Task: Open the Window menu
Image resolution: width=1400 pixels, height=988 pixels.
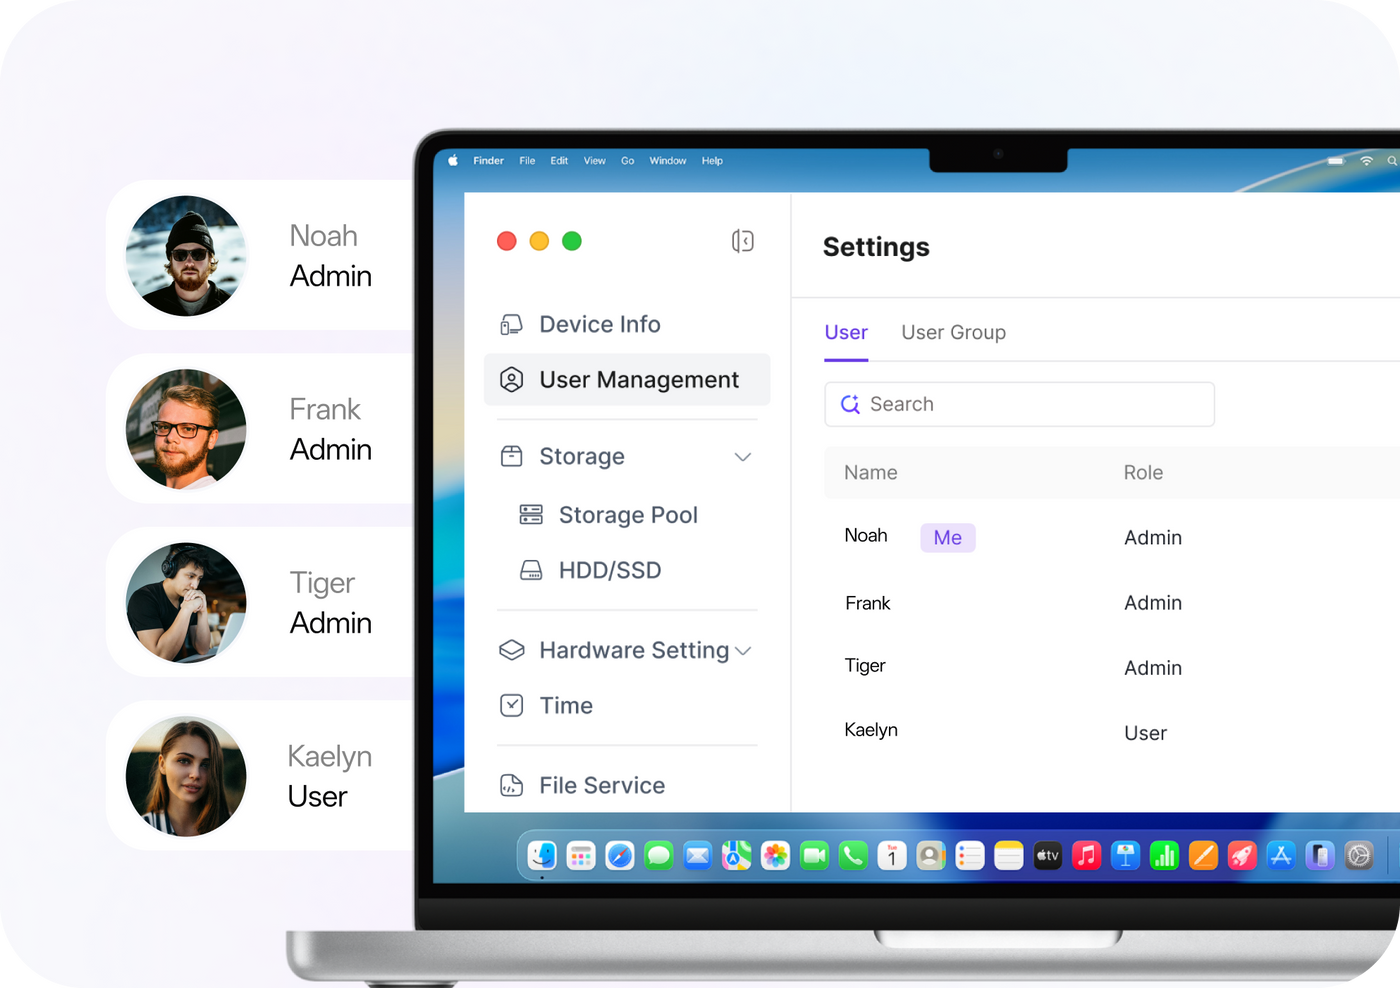Action: 668,160
